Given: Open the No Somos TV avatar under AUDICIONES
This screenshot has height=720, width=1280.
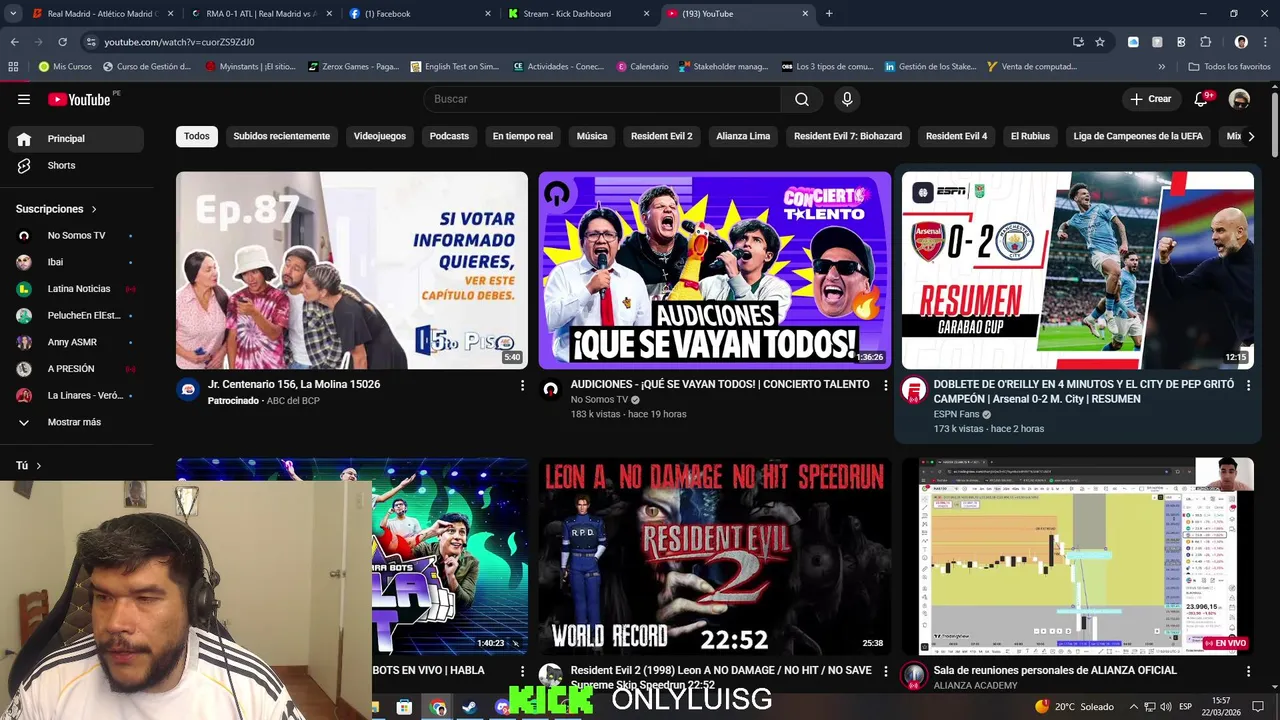Looking at the screenshot, I should [551, 390].
